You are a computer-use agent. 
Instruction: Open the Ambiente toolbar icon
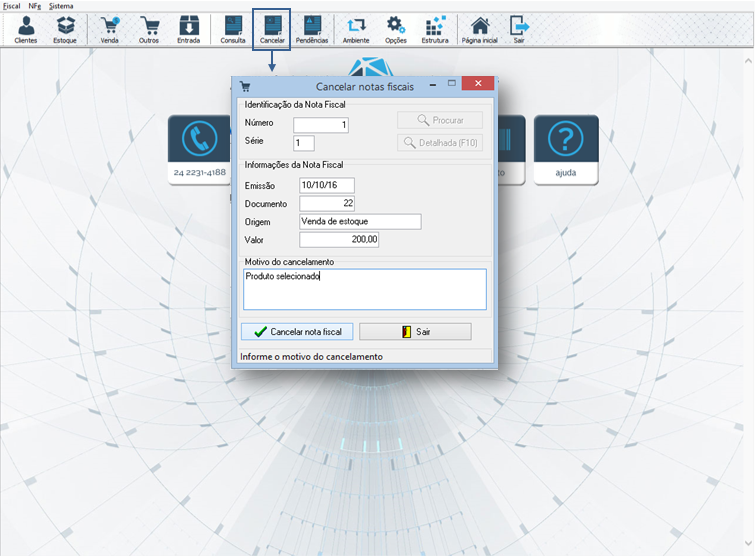(356, 30)
